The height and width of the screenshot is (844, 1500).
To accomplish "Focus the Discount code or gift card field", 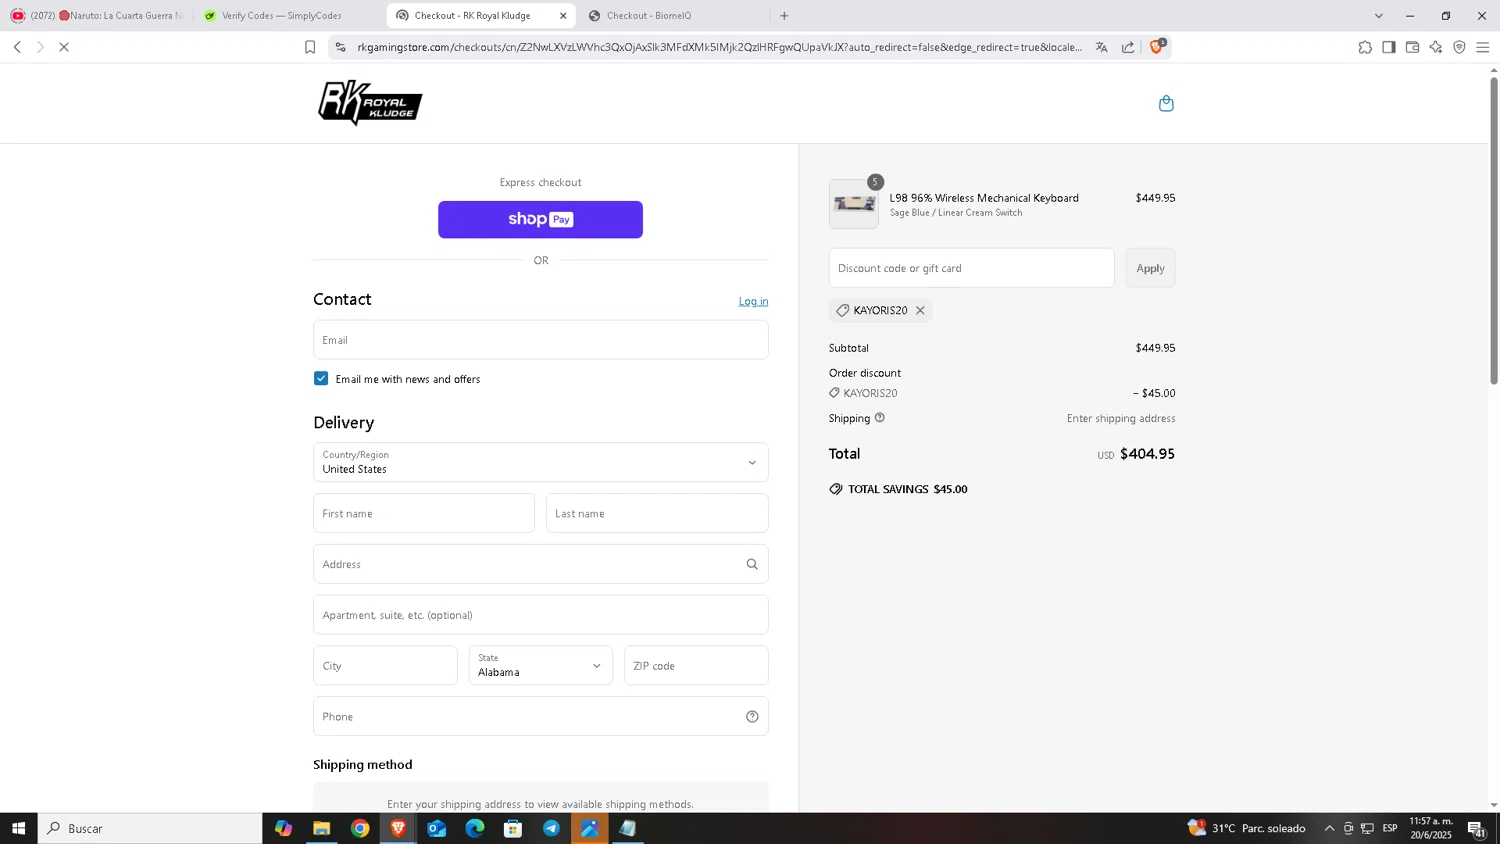I will 971,268.
